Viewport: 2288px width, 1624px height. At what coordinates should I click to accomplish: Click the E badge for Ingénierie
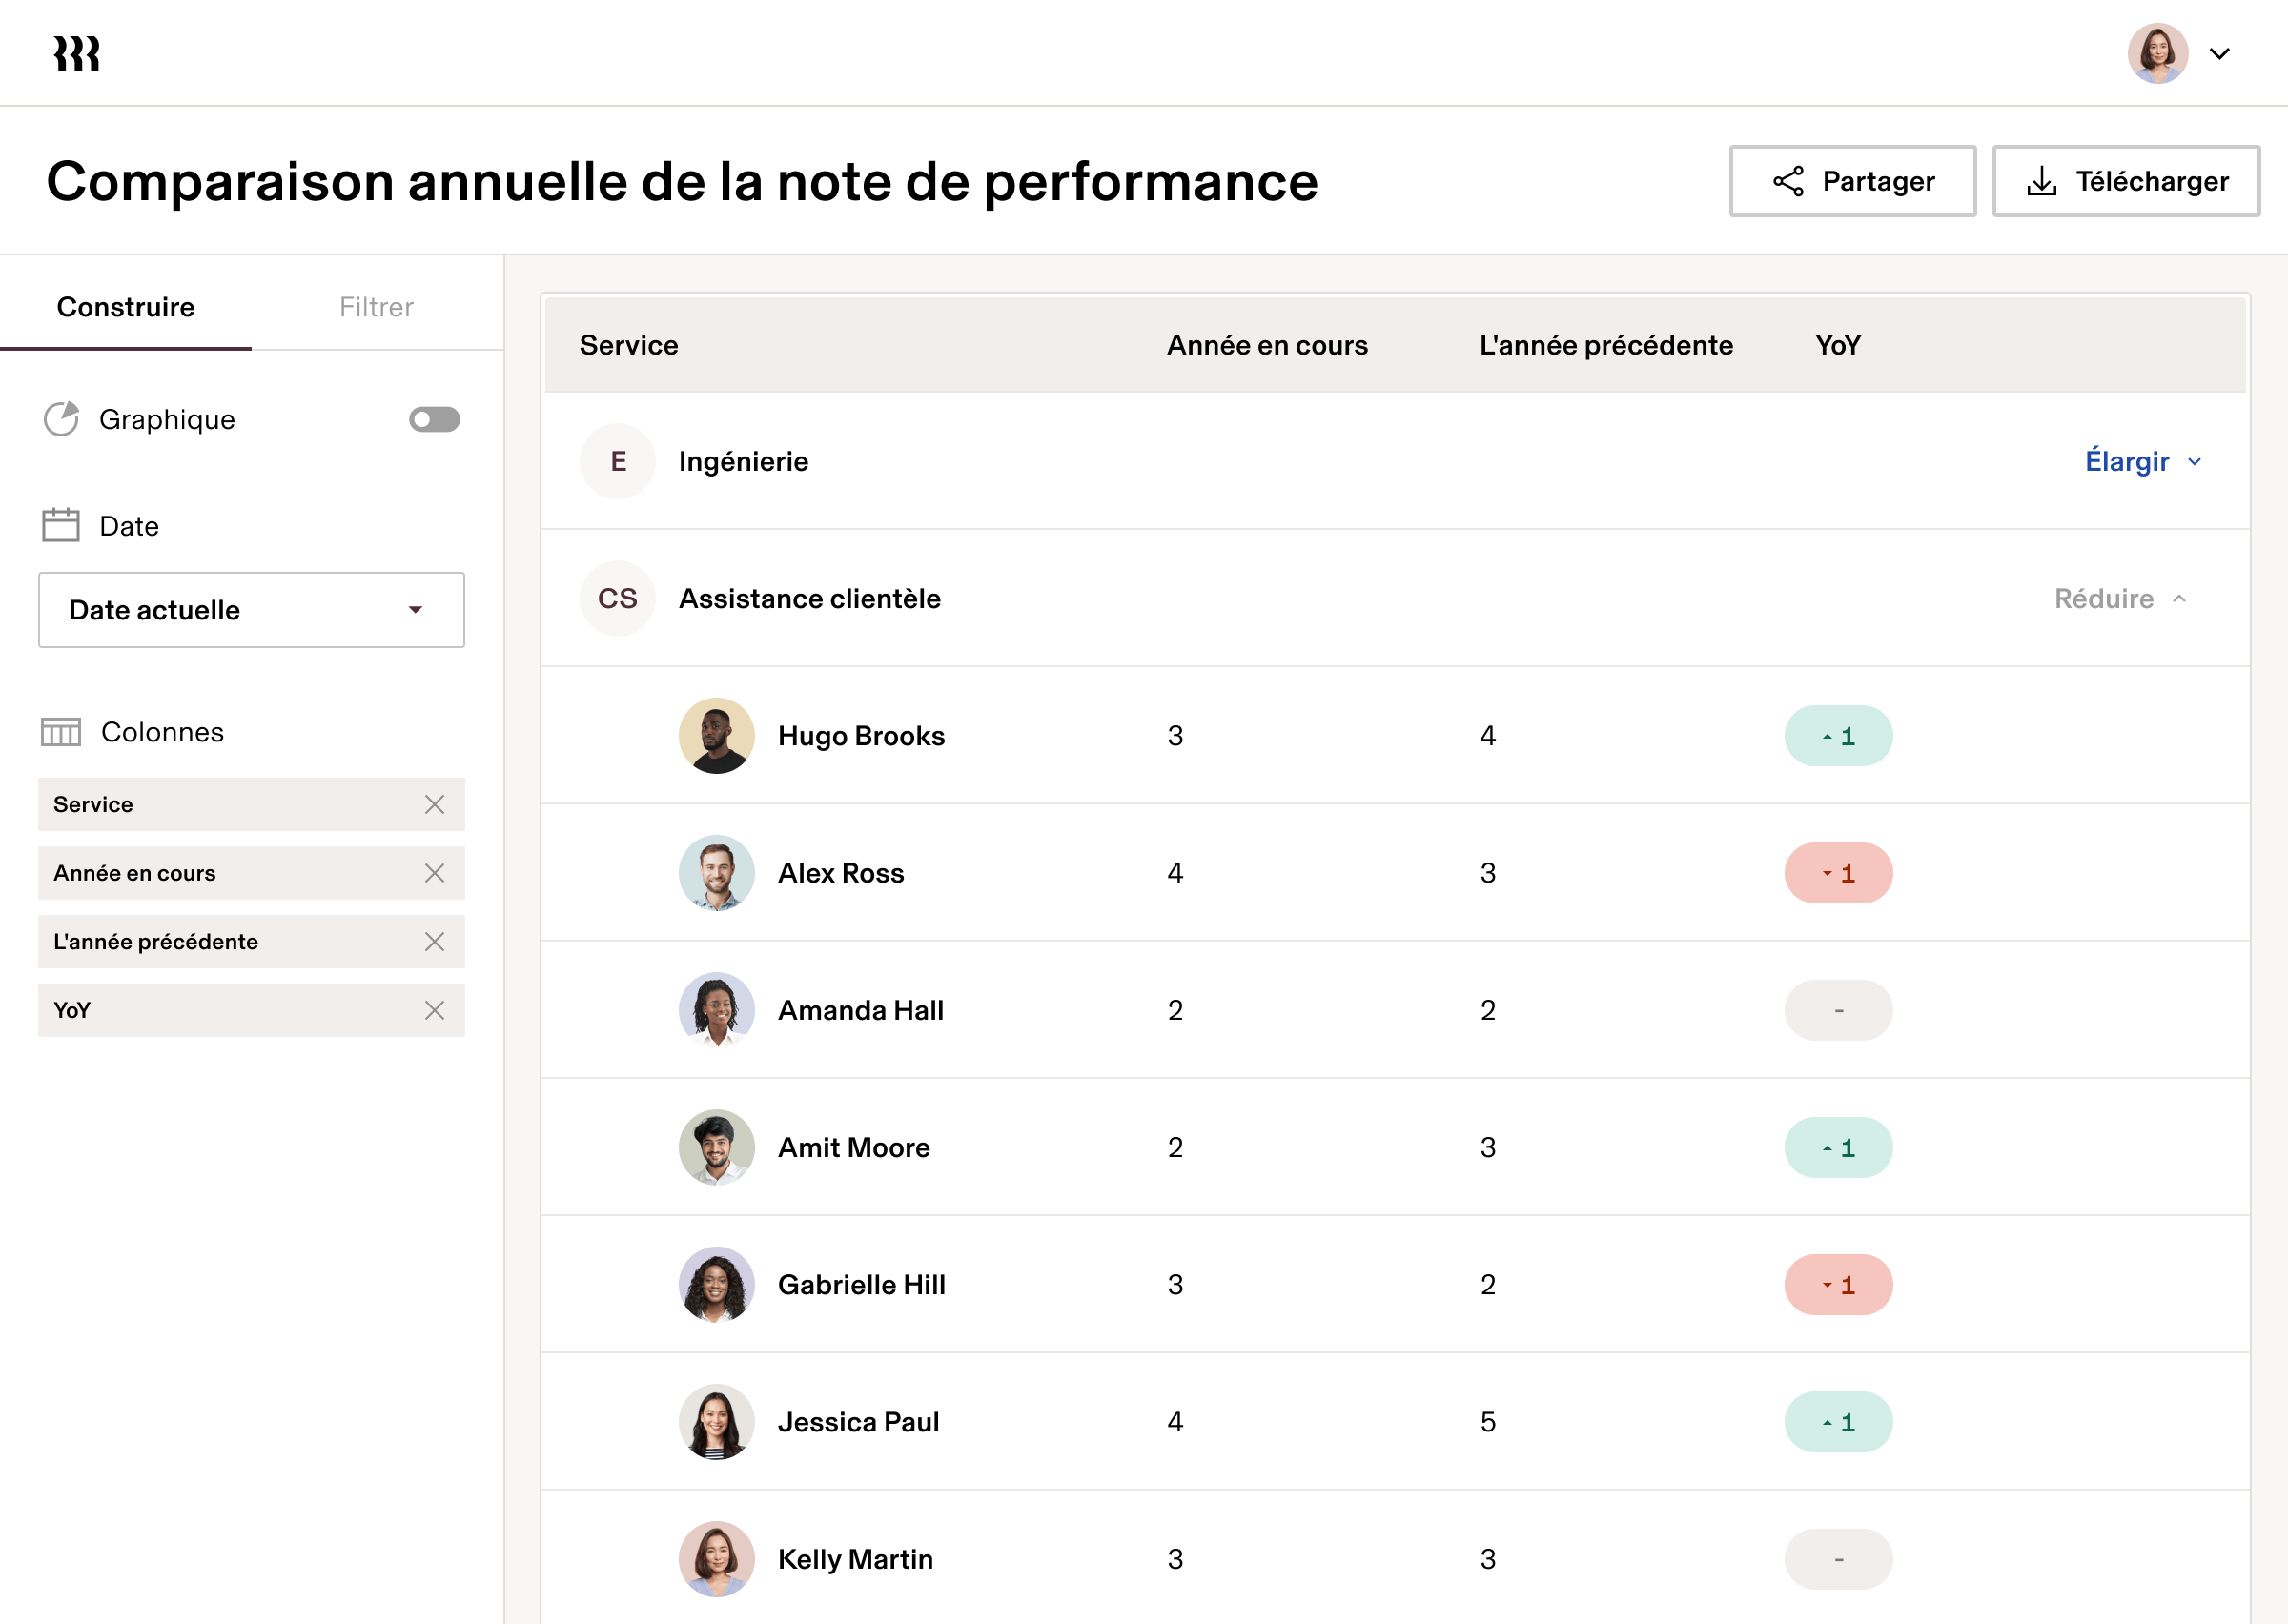pos(617,461)
